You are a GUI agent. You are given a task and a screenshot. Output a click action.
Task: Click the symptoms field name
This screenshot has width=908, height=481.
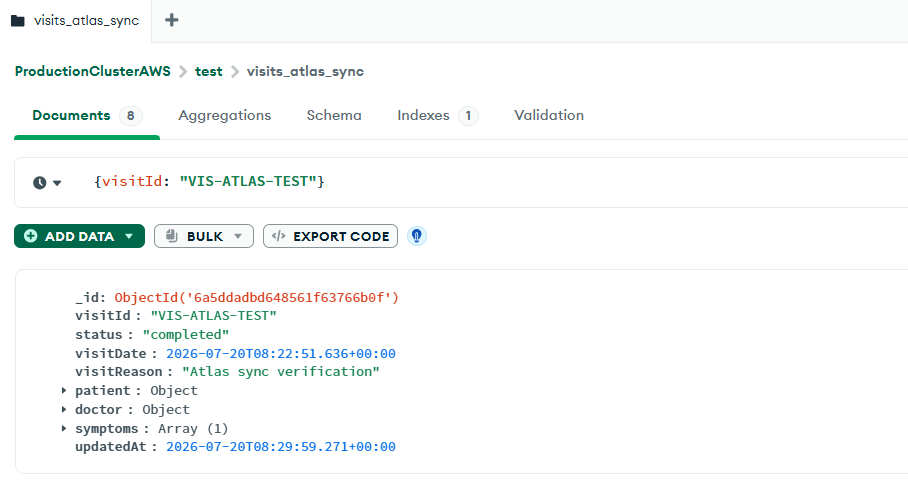tap(107, 429)
